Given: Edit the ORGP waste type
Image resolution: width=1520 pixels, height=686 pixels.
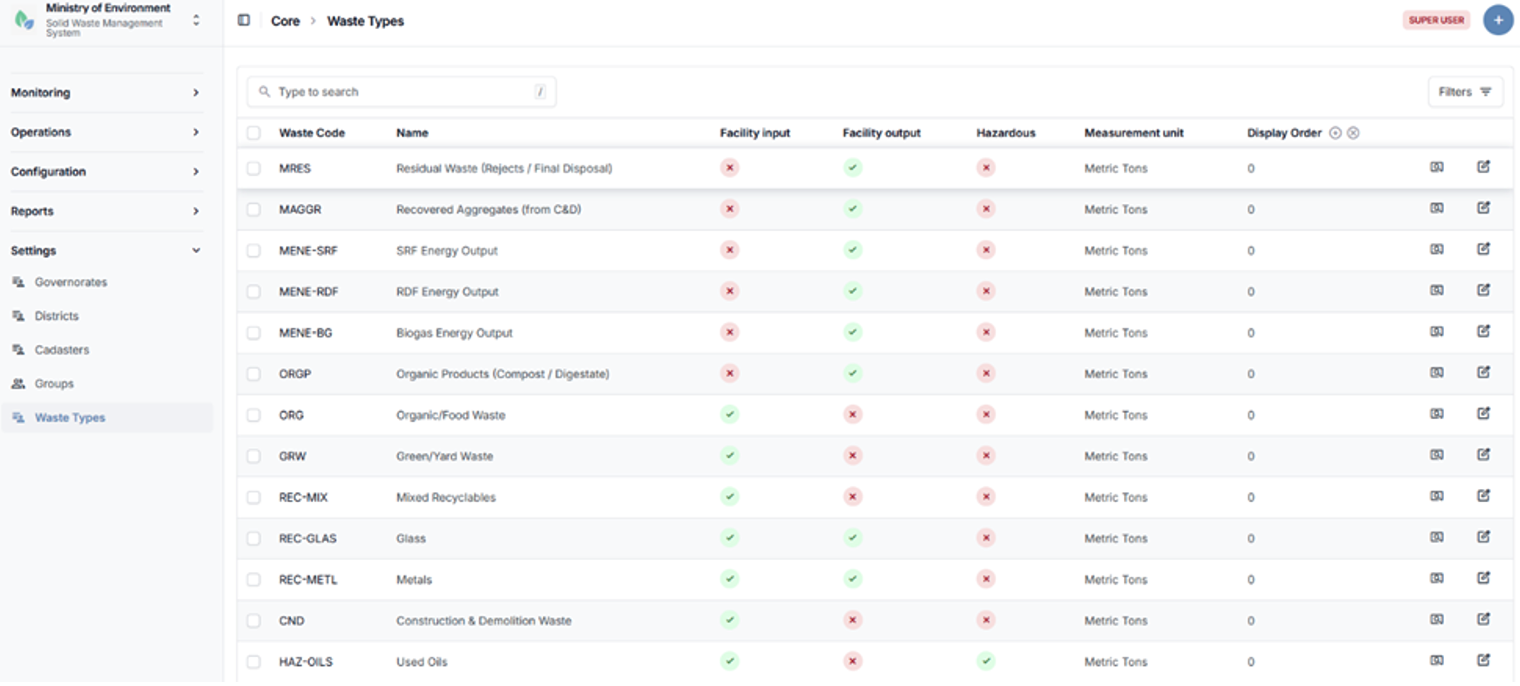Looking at the screenshot, I should [x=1483, y=372].
